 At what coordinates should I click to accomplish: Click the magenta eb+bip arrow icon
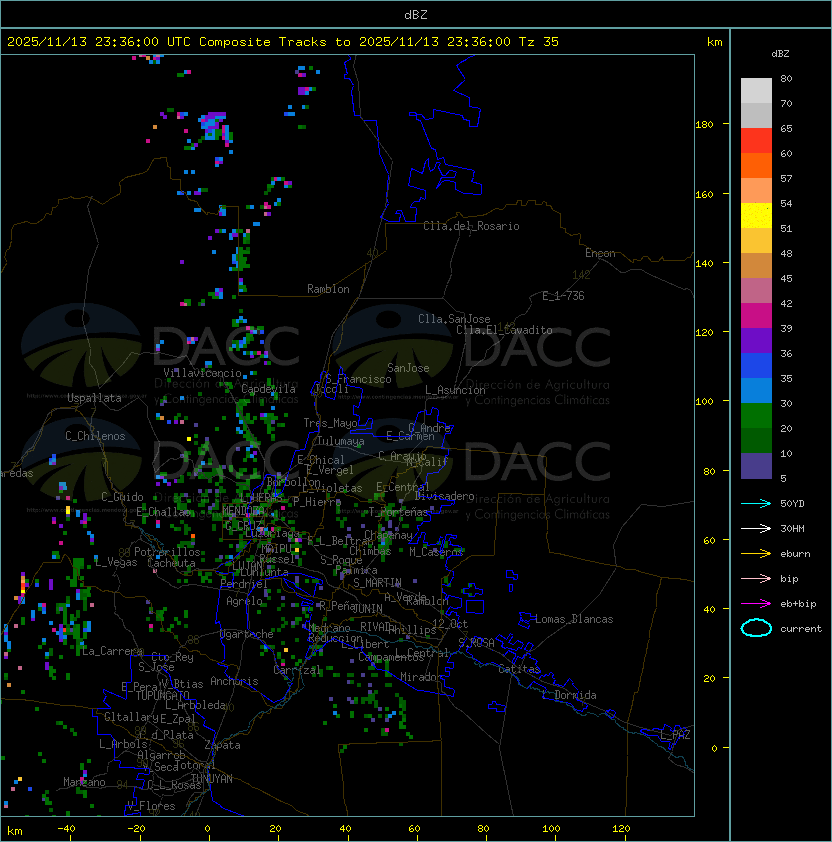pos(756,604)
